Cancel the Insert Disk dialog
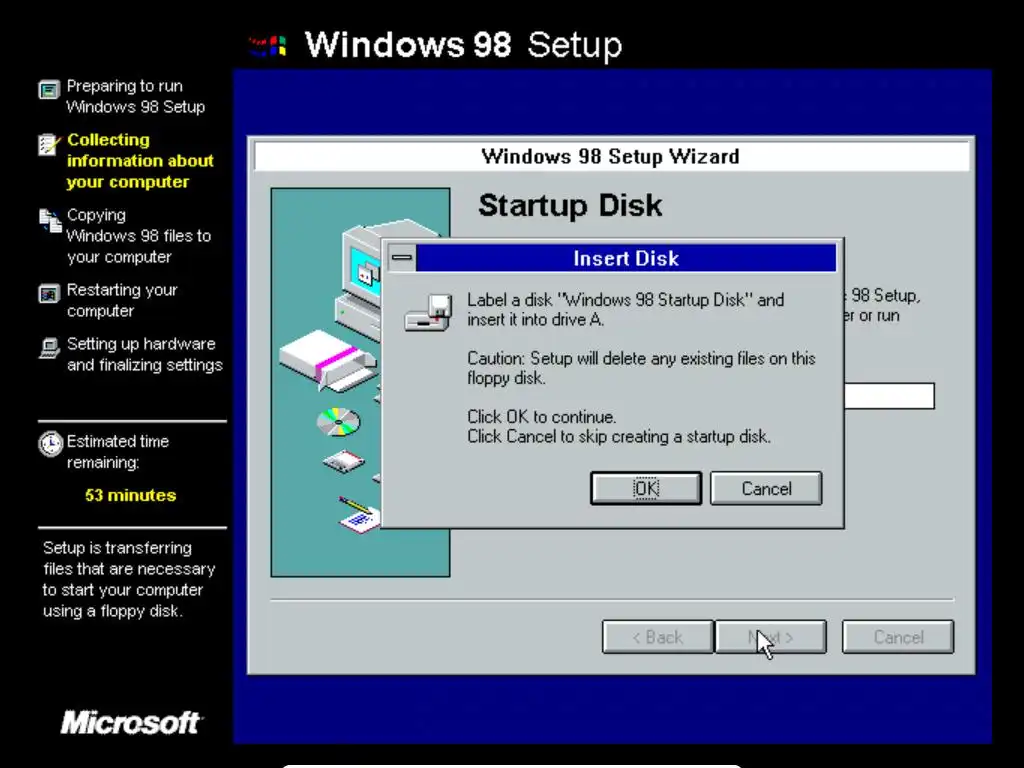Screen dimensions: 1024x768 766,488
